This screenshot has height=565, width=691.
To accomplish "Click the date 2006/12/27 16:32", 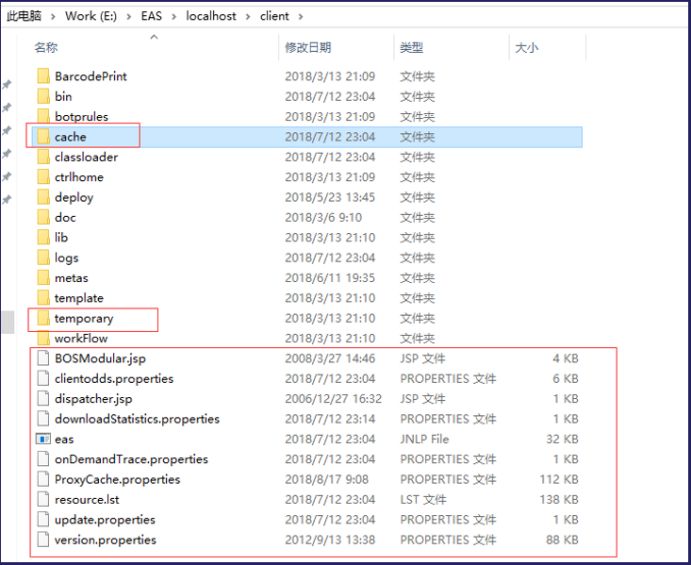I will [x=333, y=399].
